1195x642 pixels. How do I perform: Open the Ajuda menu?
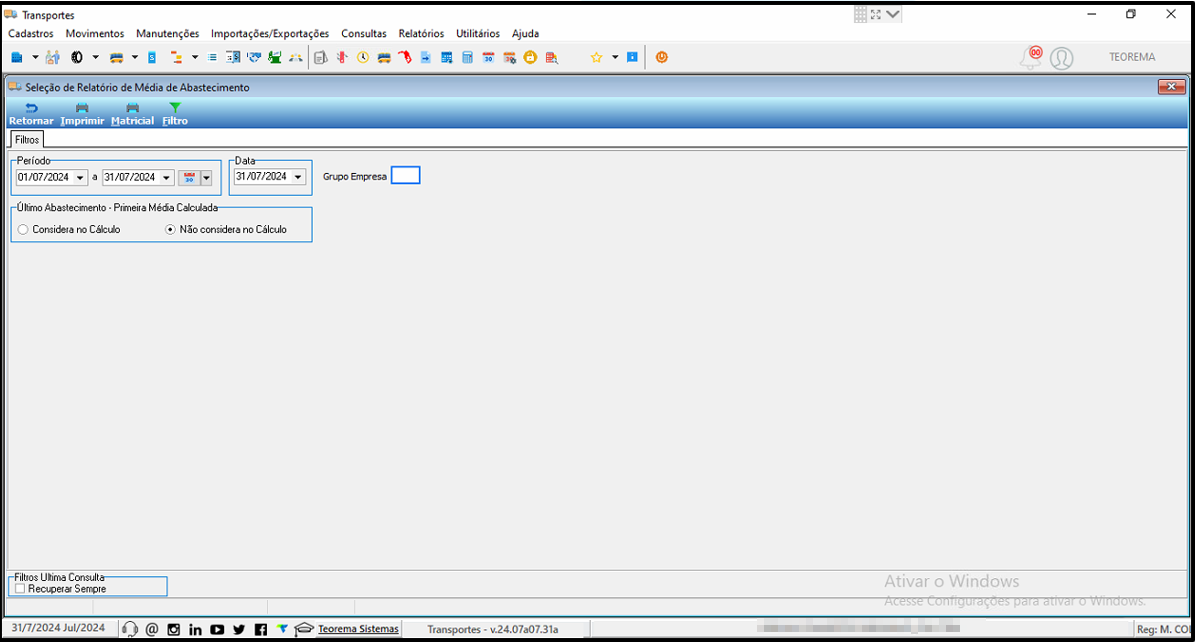click(525, 34)
